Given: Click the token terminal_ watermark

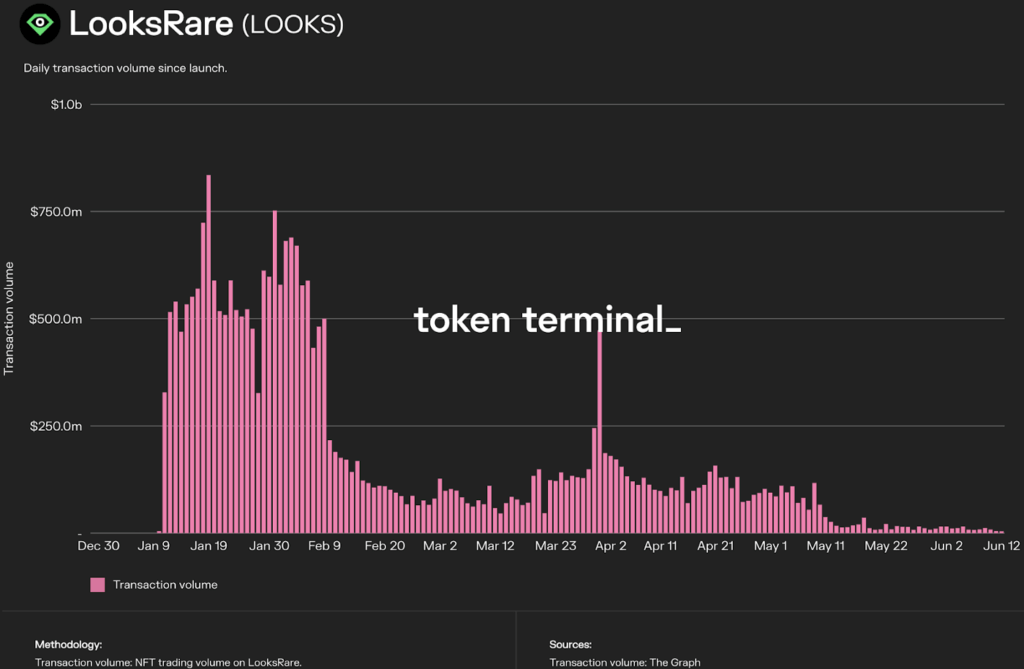Looking at the screenshot, I should click(x=547, y=321).
